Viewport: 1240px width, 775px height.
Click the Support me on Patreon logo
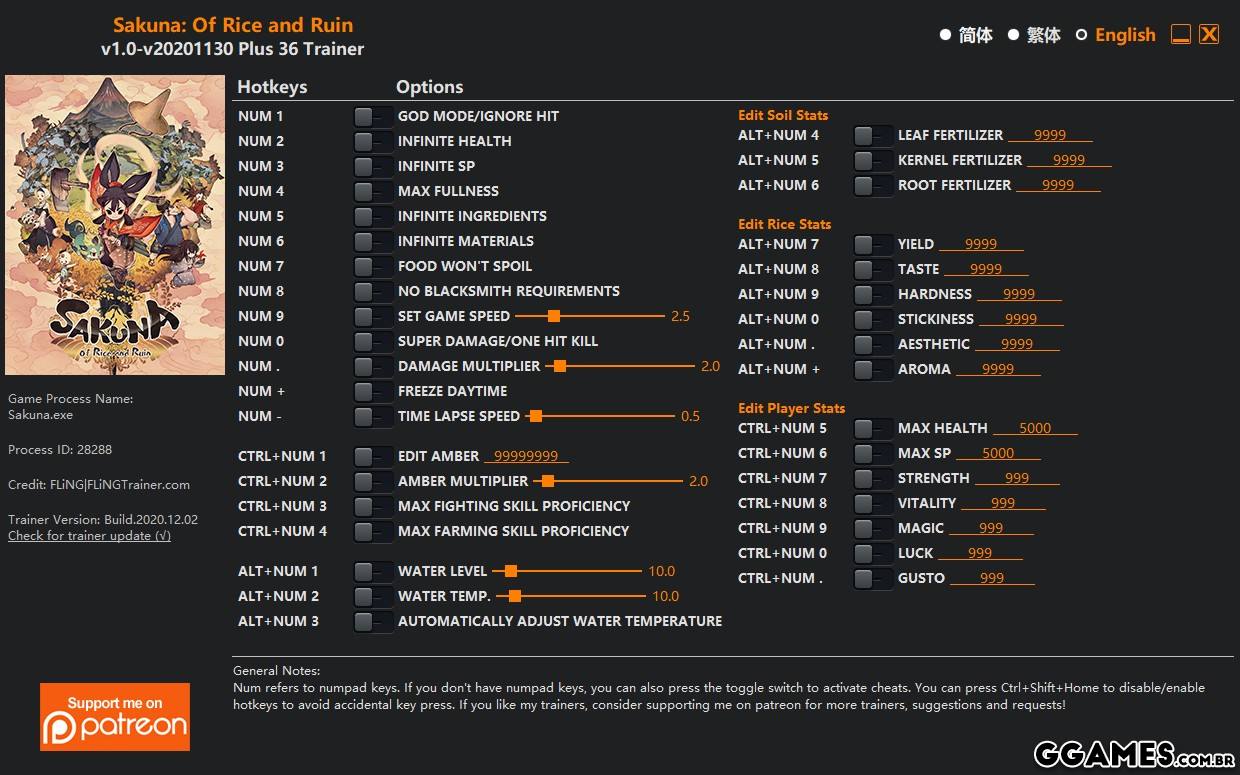115,716
